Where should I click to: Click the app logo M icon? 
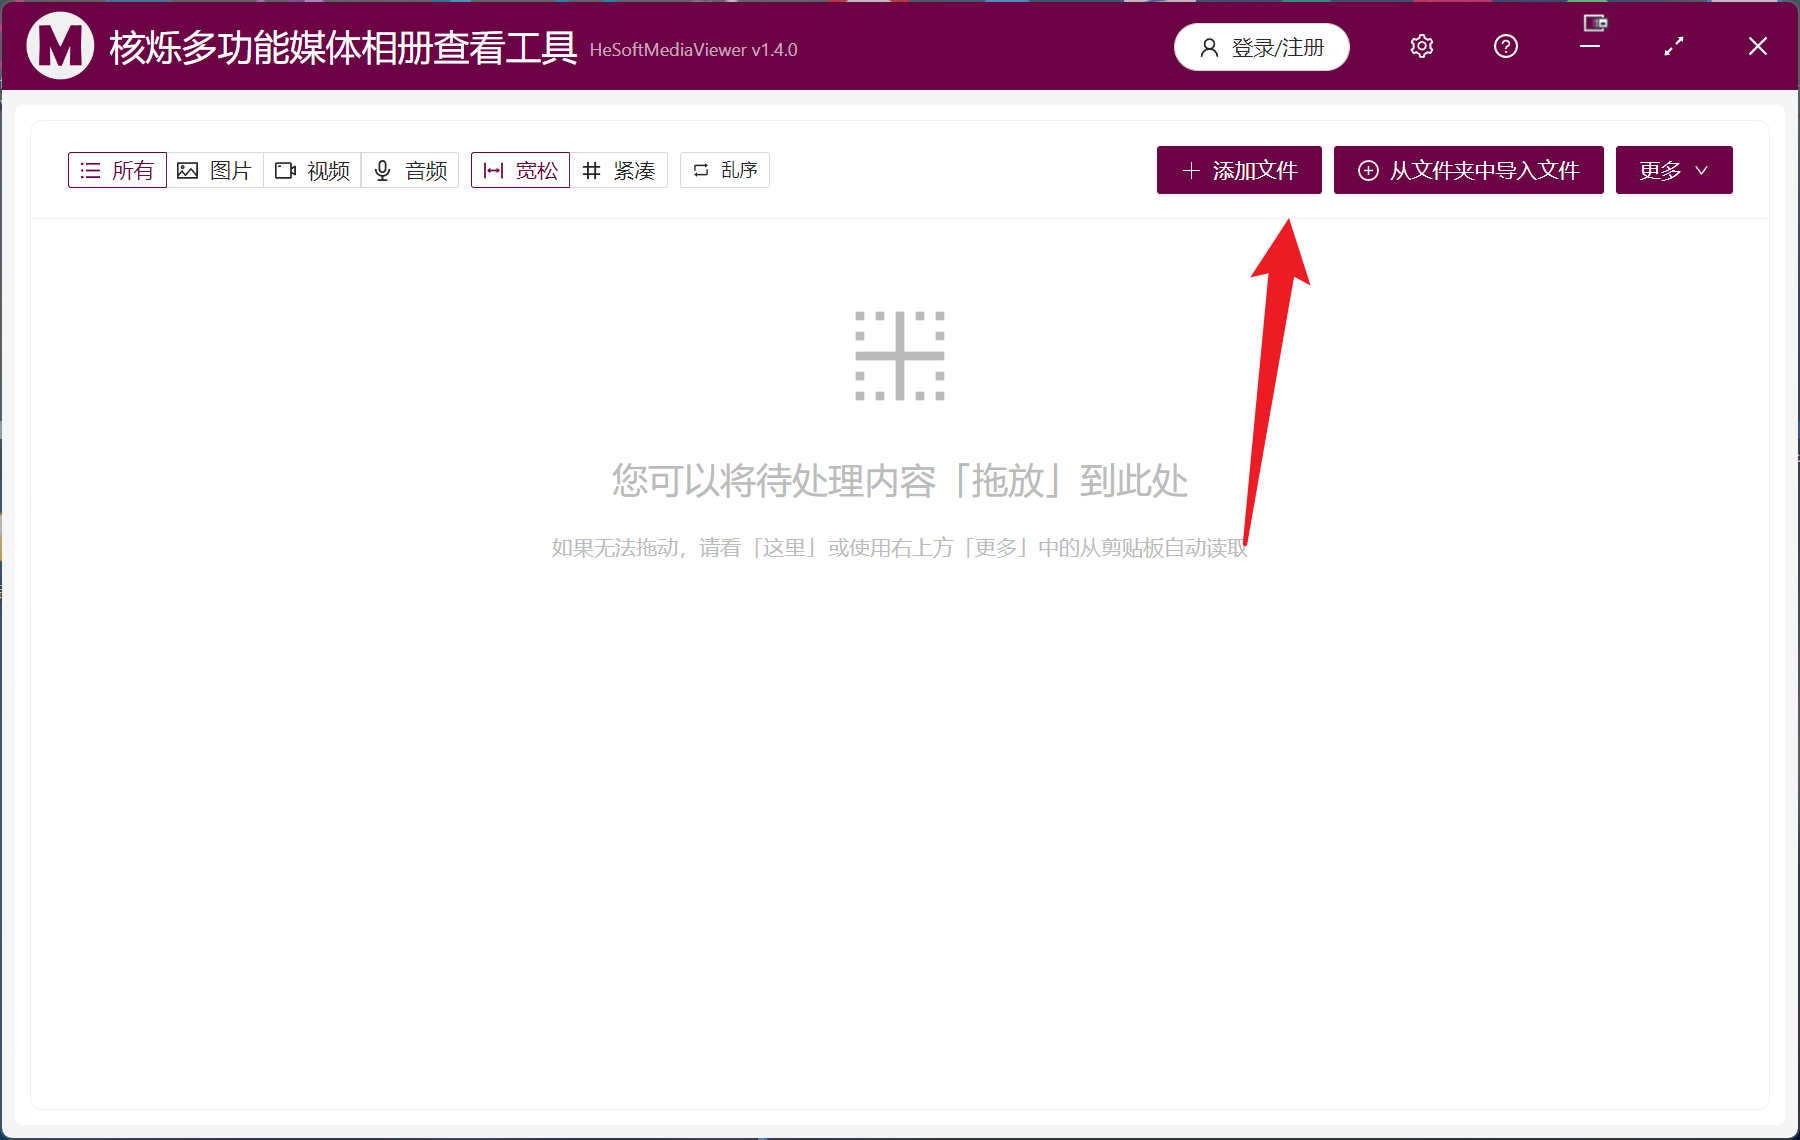click(x=58, y=45)
